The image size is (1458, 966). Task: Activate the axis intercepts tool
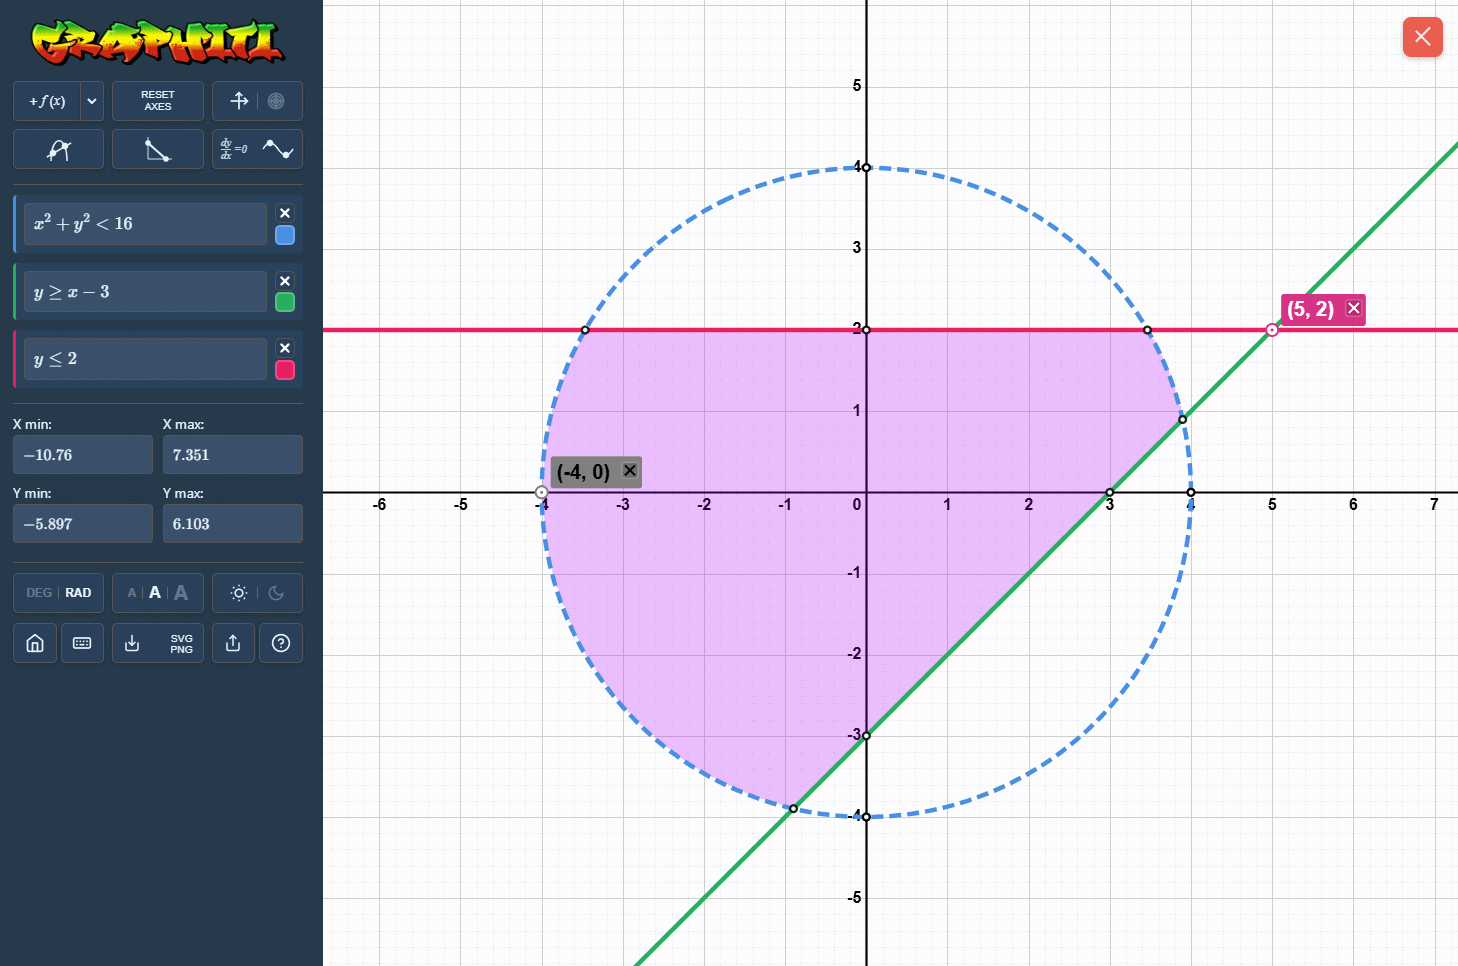click(x=158, y=149)
